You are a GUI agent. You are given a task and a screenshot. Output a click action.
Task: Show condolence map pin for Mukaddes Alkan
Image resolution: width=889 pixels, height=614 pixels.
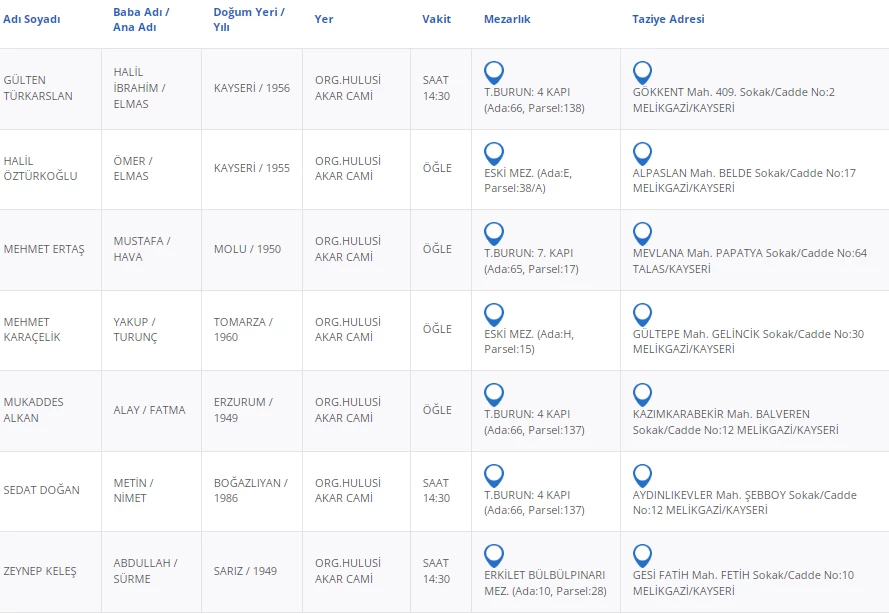[x=642, y=395]
